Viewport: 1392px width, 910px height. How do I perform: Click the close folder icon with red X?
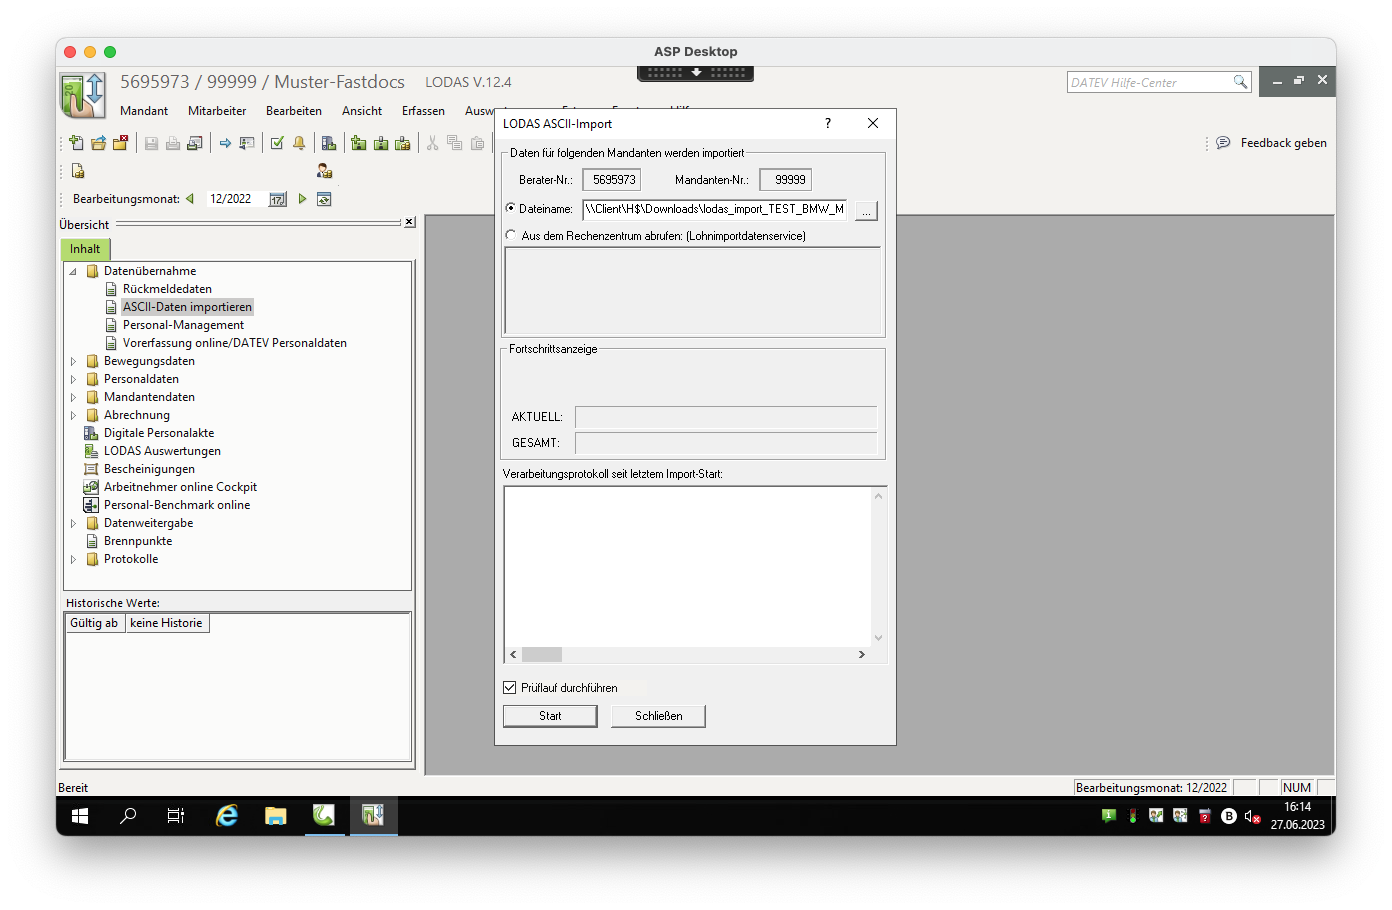[x=120, y=143]
